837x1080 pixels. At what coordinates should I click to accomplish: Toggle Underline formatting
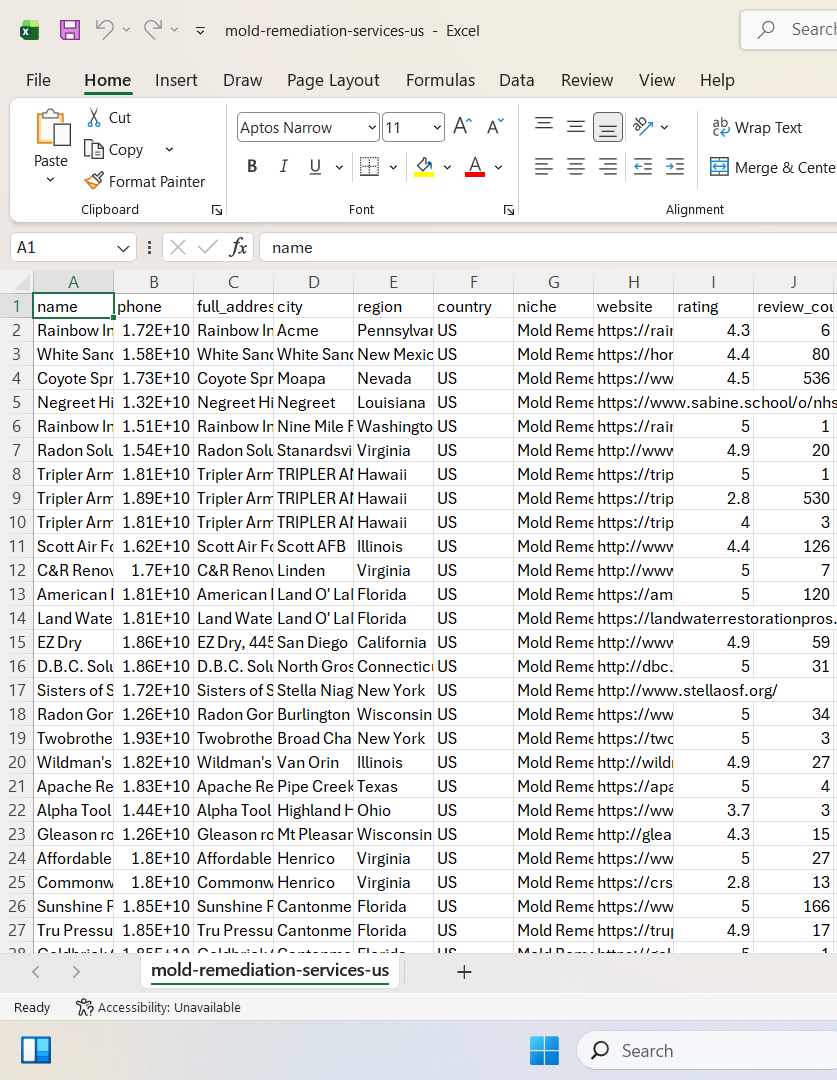315,166
